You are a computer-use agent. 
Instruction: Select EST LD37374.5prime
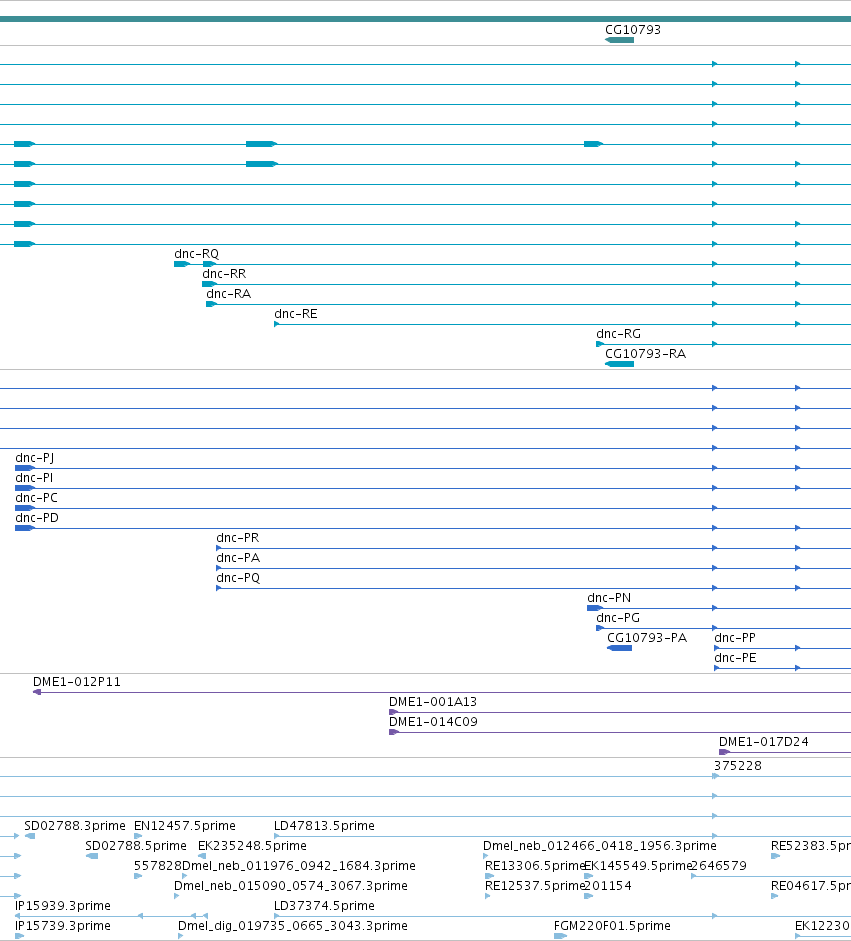coord(324,906)
